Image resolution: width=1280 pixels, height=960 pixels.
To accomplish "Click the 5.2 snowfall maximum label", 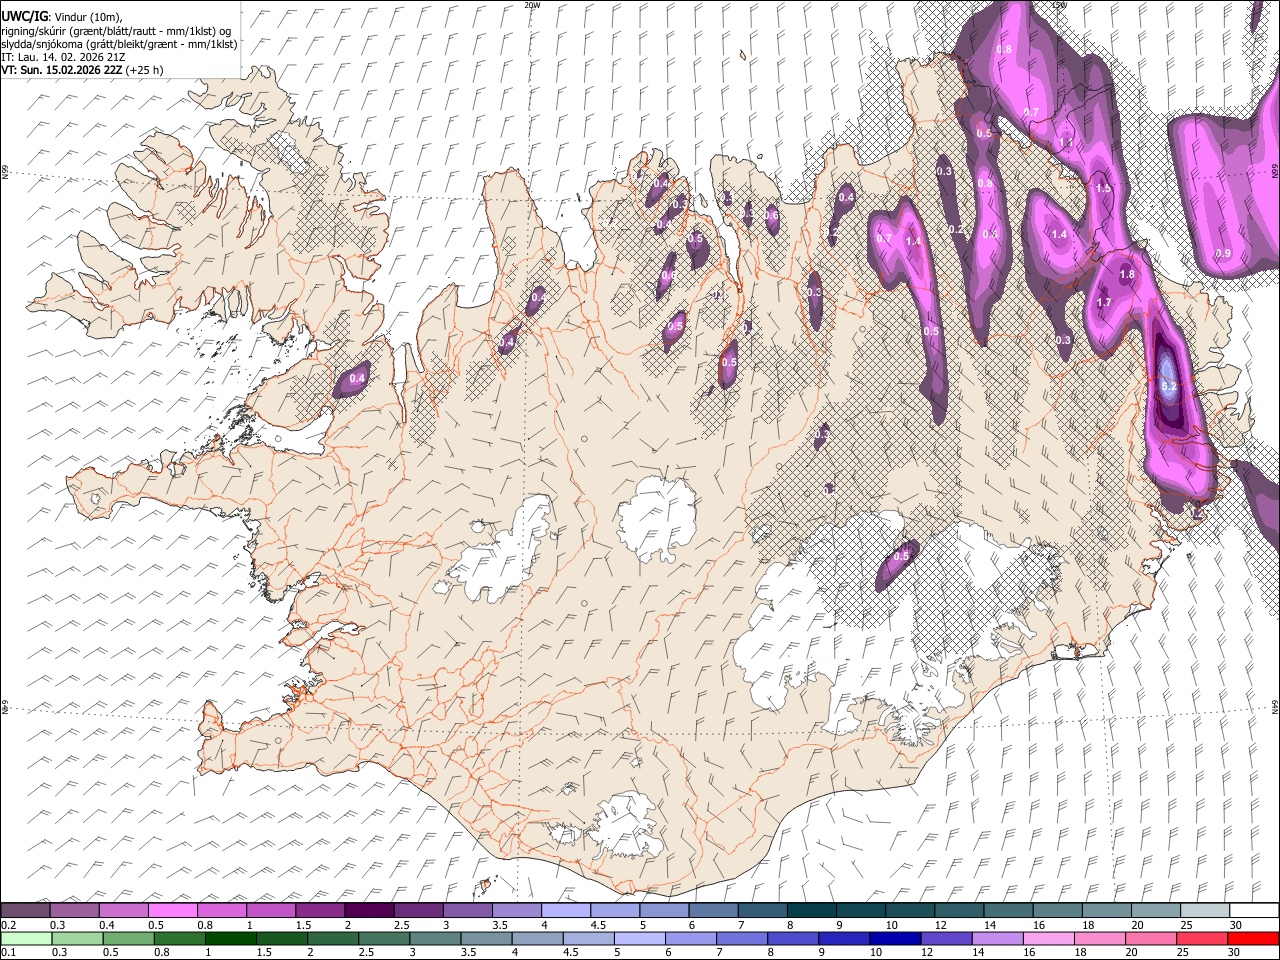I will (1169, 385).
